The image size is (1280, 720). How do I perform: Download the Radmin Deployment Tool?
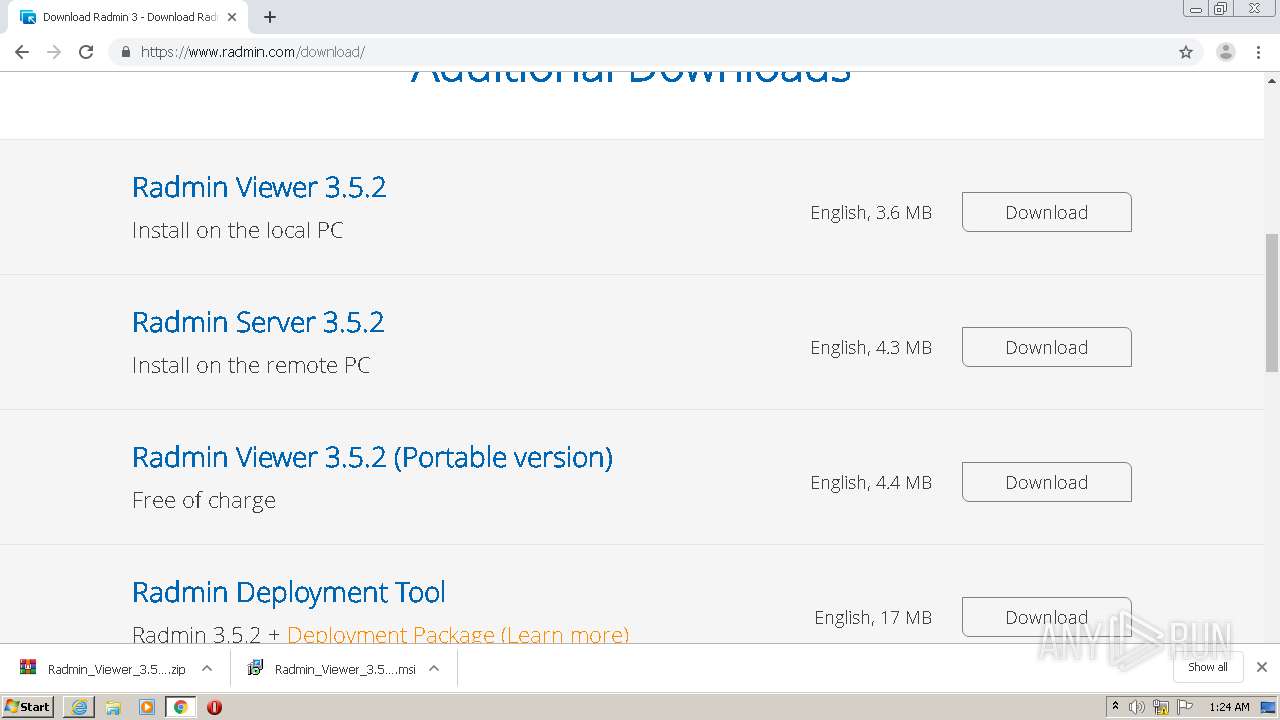(1046, 617)
